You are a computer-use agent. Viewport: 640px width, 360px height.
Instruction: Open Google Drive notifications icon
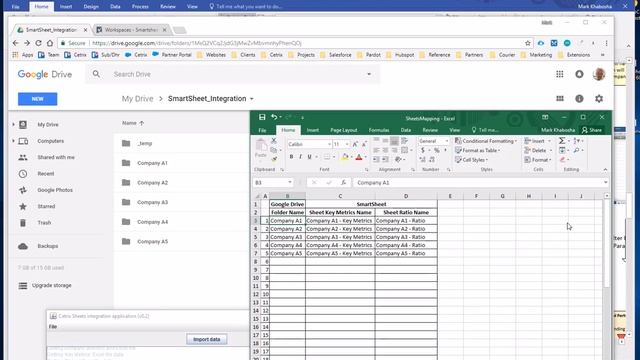pos(579,74)
